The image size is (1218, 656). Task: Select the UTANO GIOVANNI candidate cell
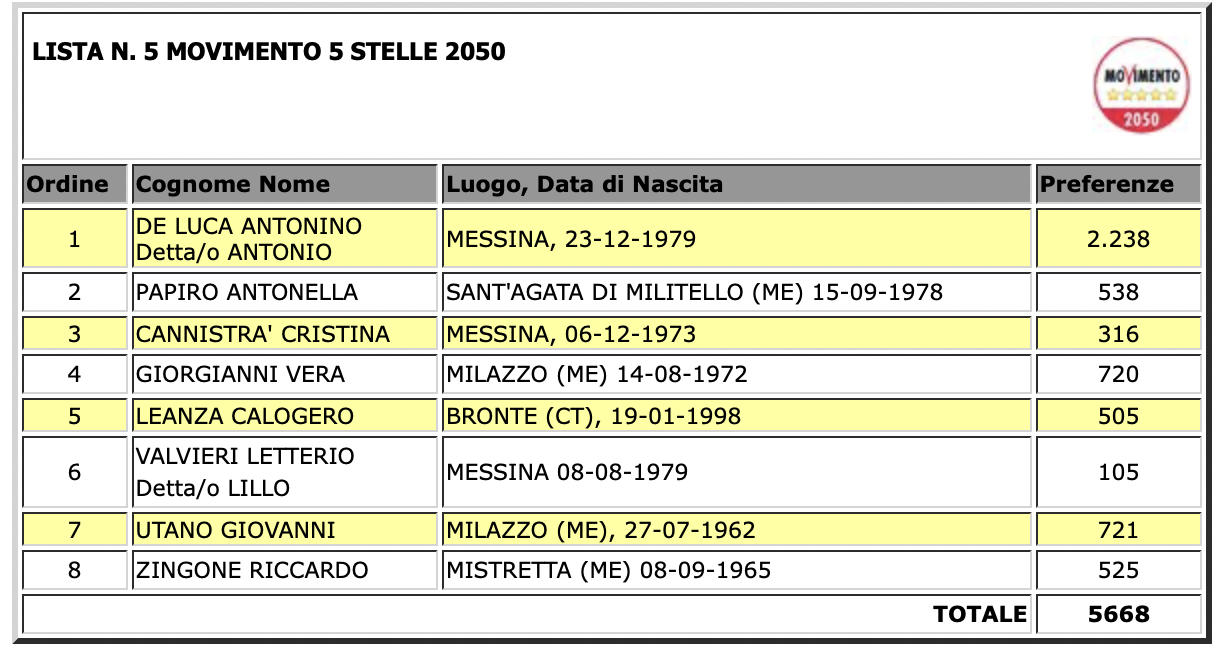[x=285, y=530]
